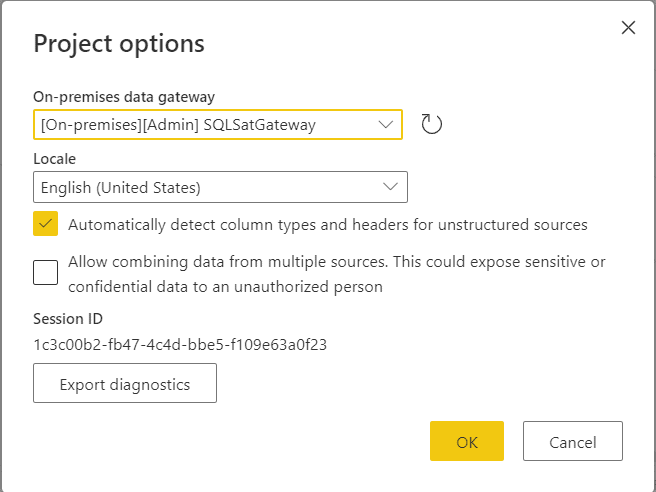Close the Project options dialog
The height and width of the screenshot is (492, 656).
[628, 28]
